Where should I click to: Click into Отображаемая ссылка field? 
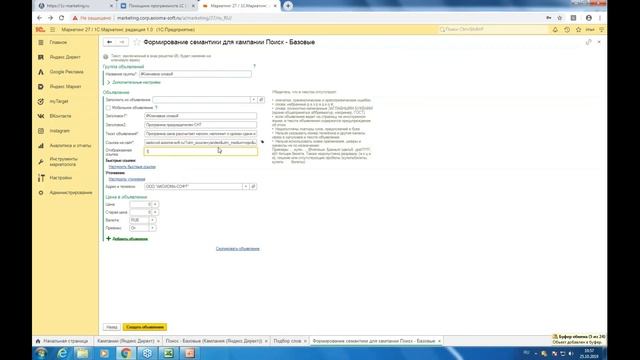pos(200,151)
